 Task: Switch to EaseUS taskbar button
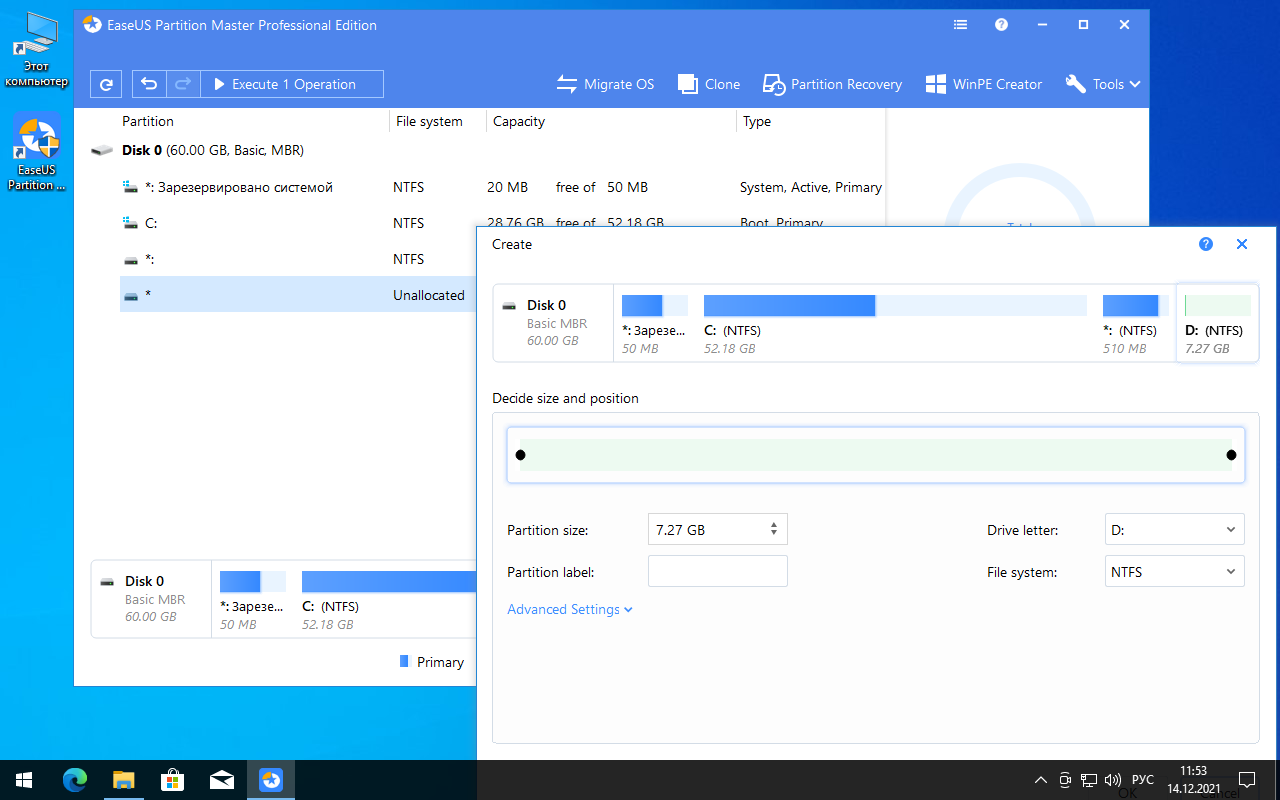[x=270, y=780]
